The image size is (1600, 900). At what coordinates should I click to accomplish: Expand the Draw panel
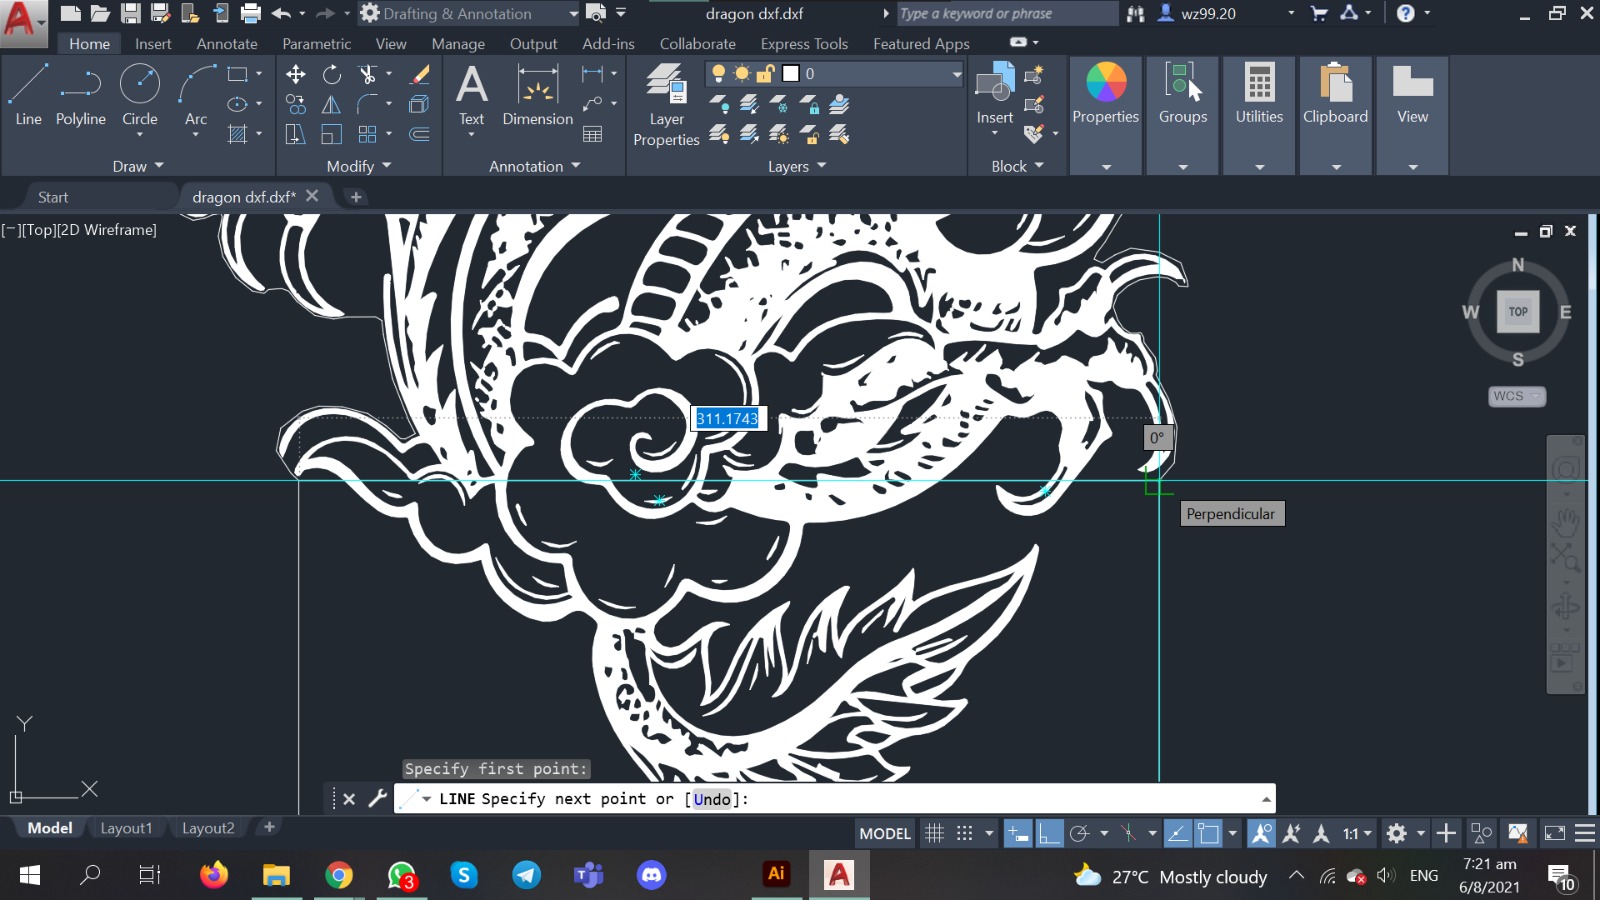137,166
